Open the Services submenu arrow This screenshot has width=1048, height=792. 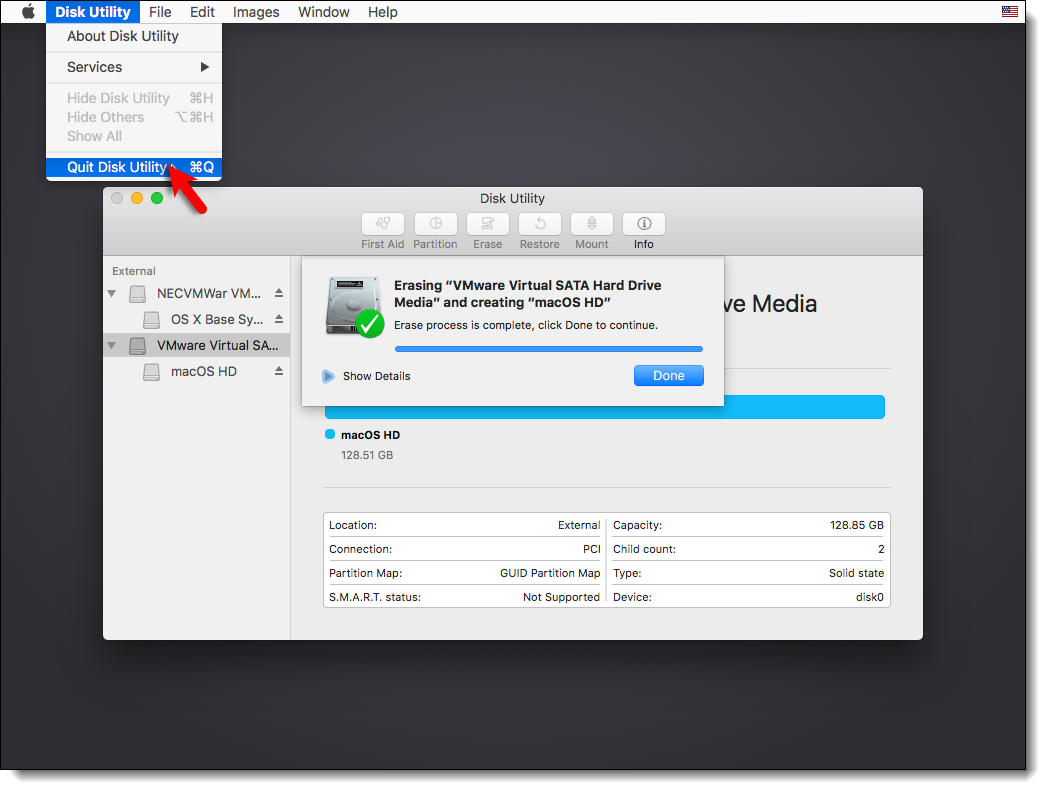[x=205, y=67]
